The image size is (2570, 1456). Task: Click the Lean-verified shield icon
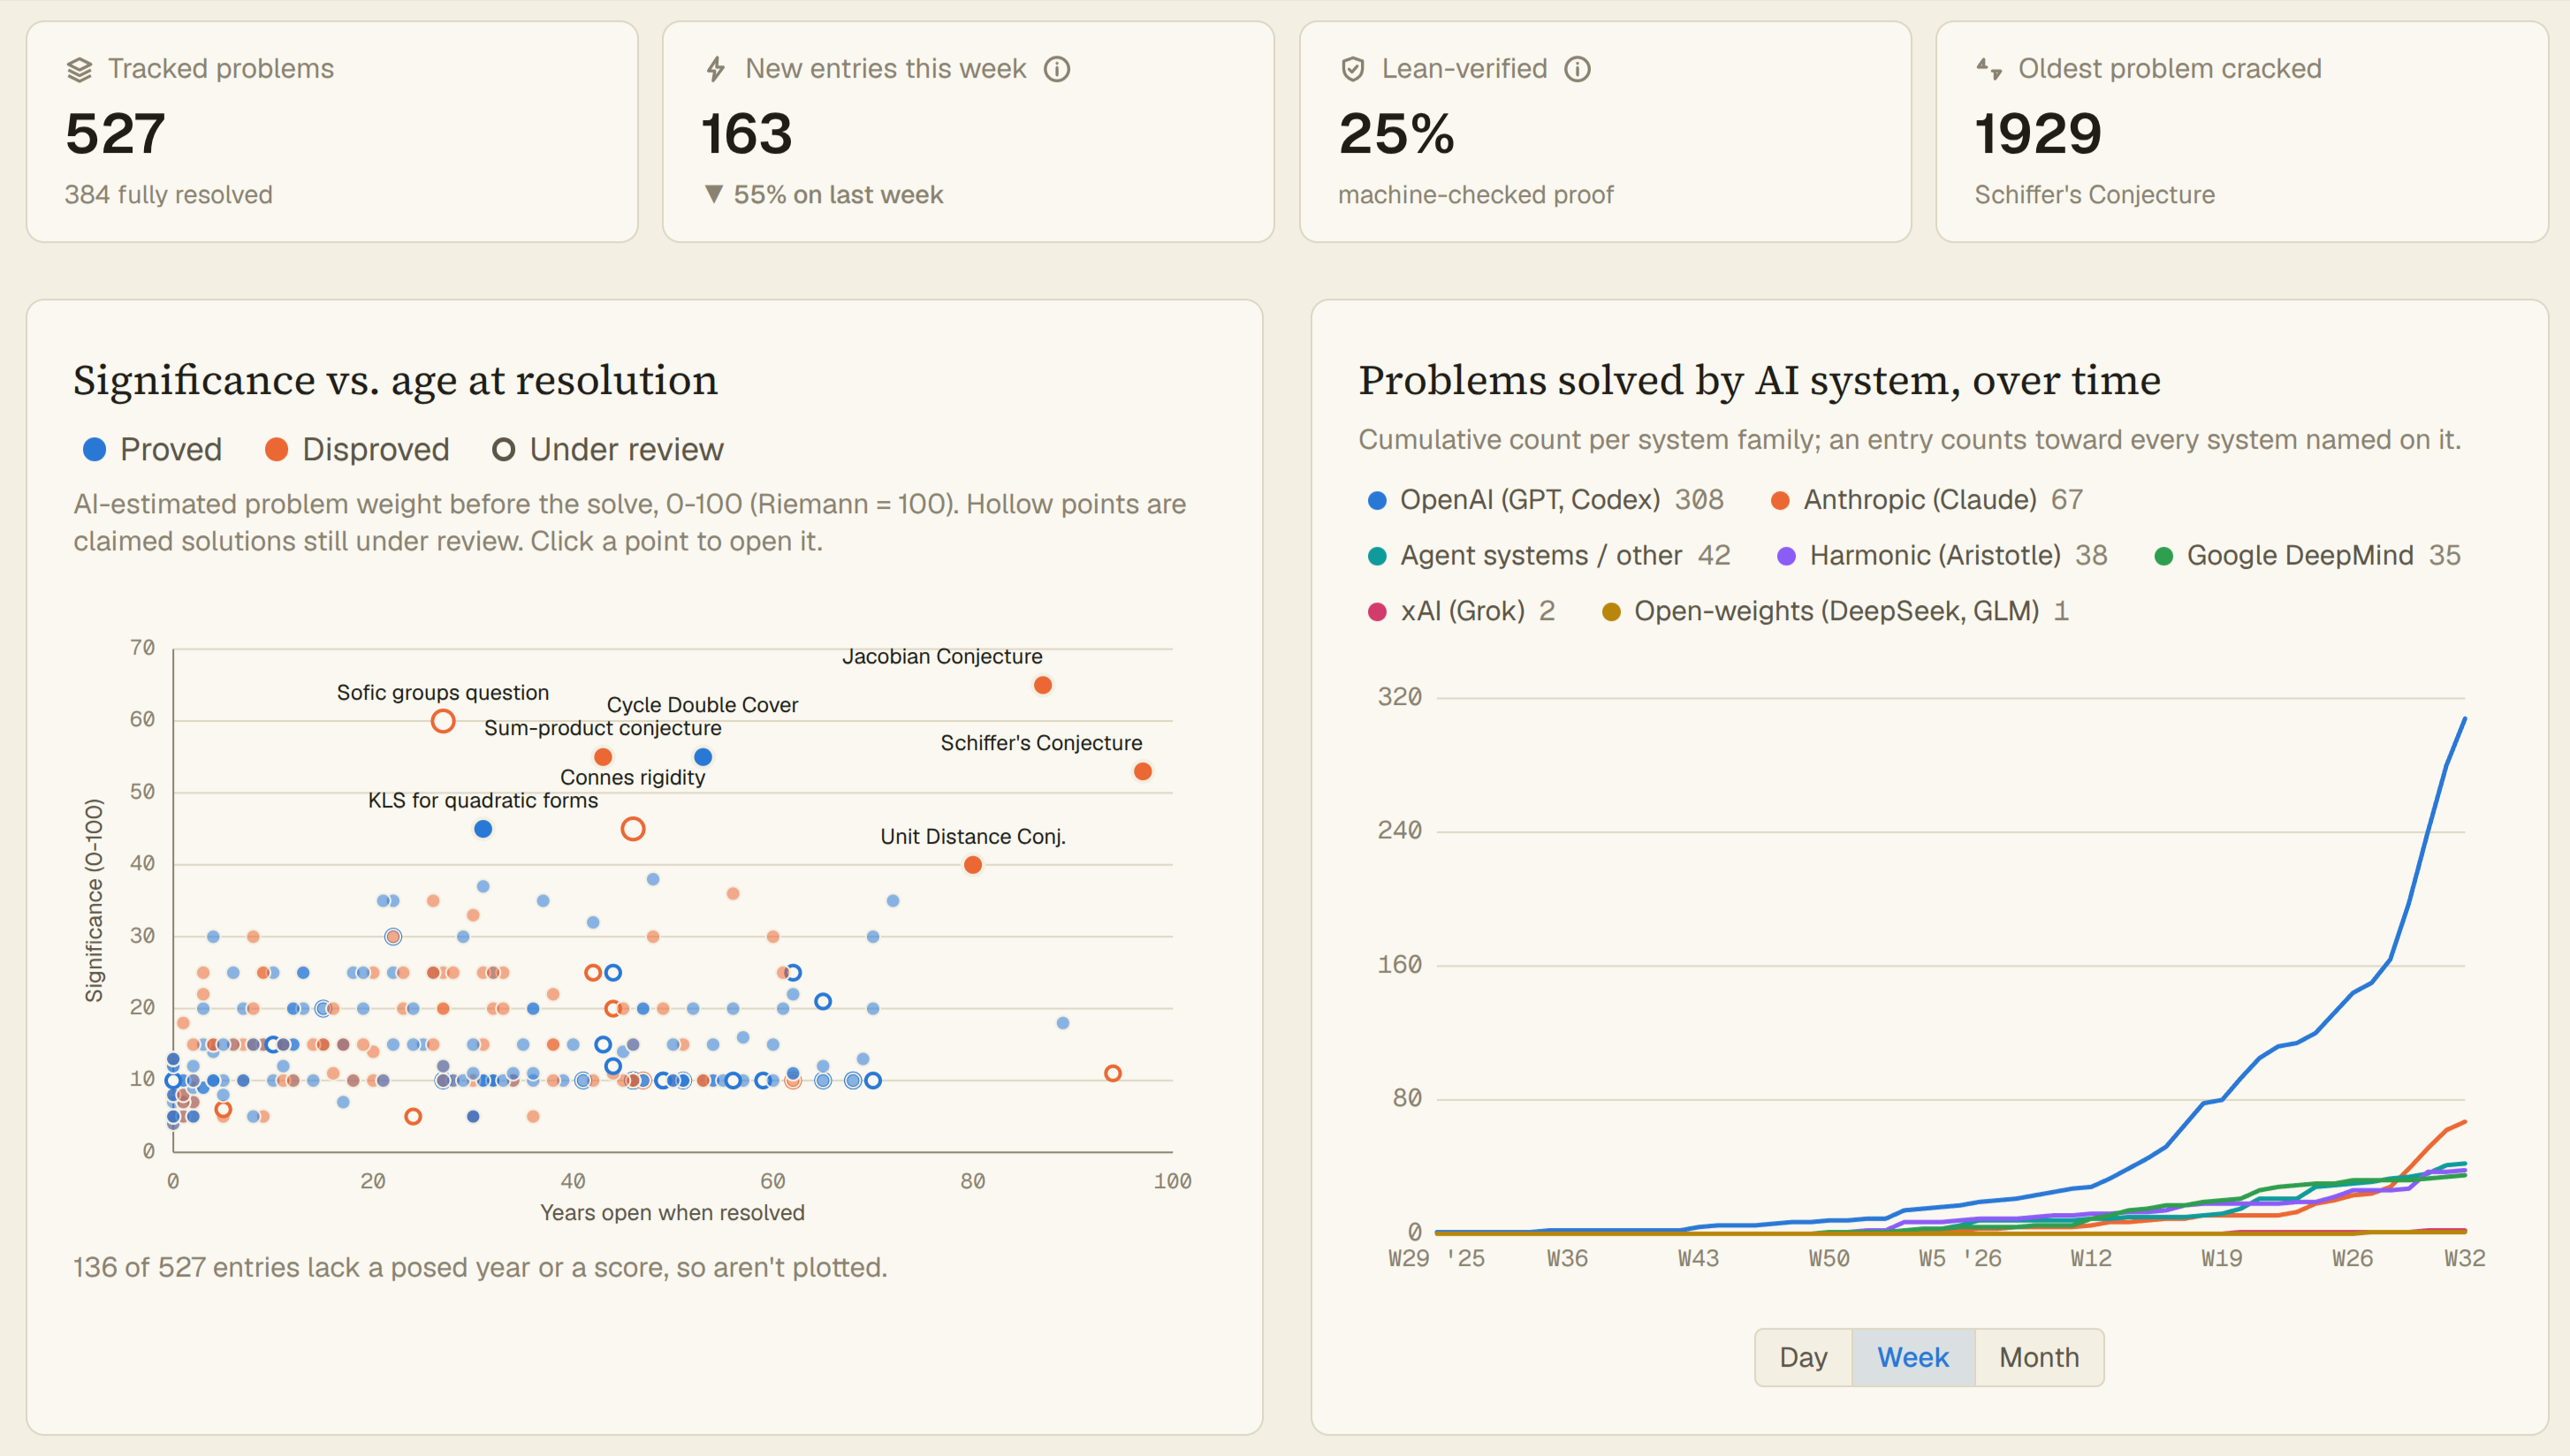1353,69
